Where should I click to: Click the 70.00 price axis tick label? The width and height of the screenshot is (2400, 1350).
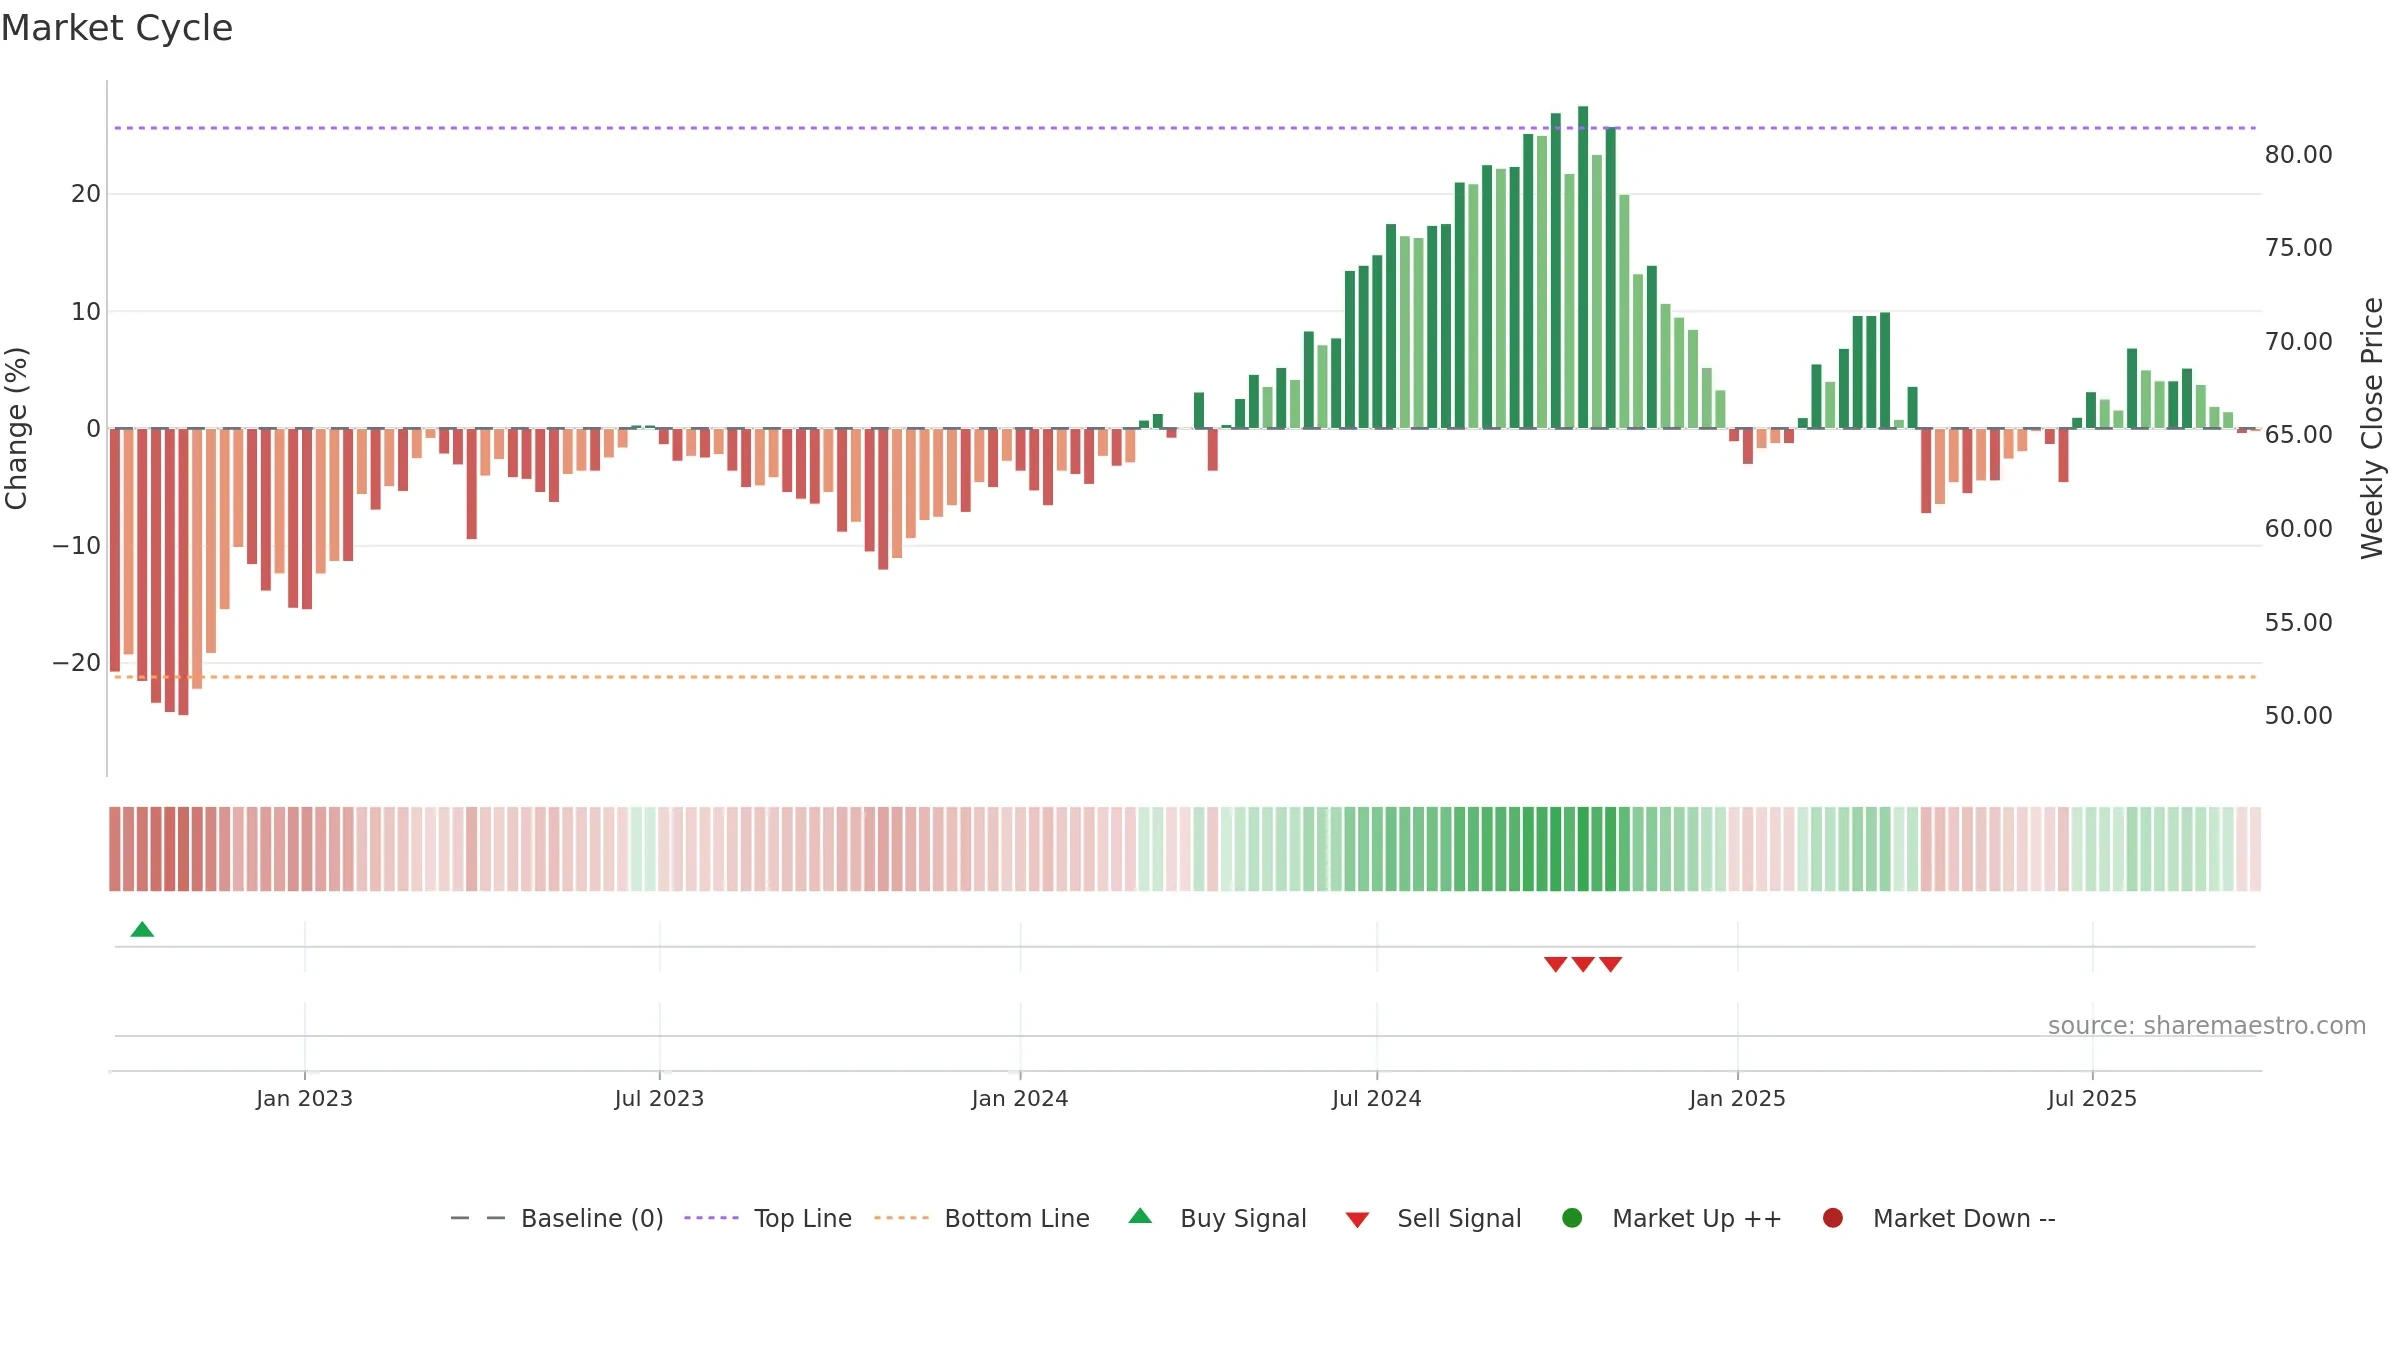(2298, 342)
